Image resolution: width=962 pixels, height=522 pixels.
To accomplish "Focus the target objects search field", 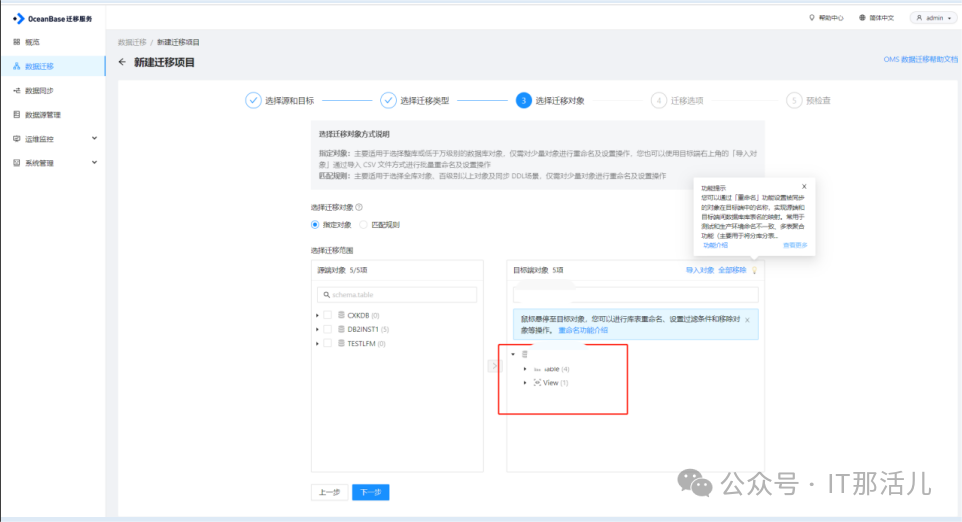I will (636, 295).
